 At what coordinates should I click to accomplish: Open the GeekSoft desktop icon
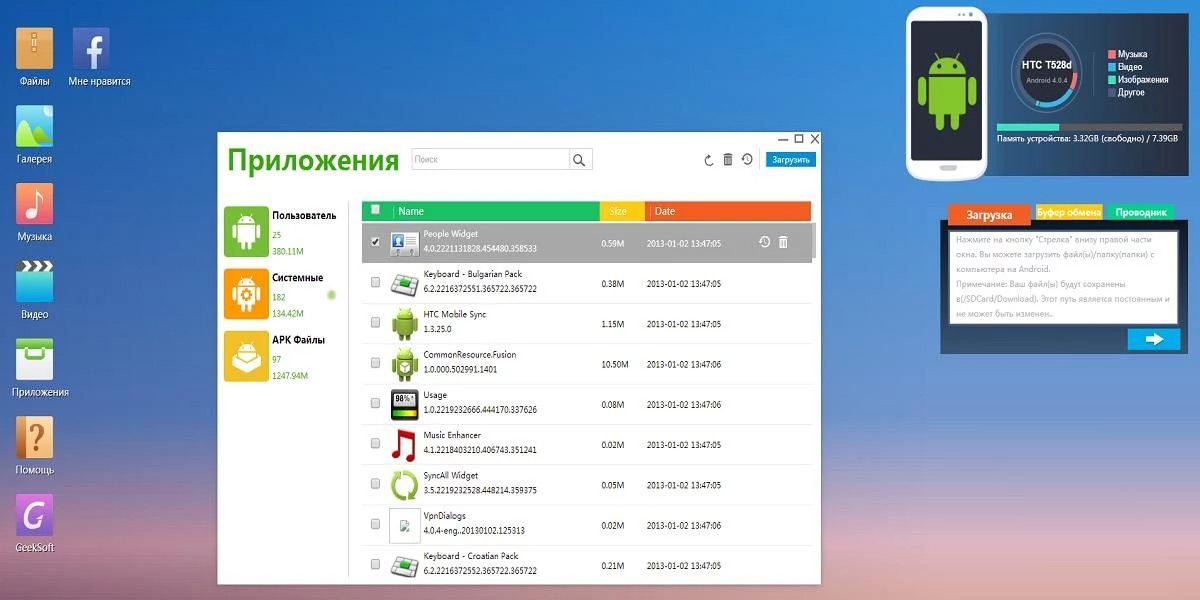click(34, 515)
